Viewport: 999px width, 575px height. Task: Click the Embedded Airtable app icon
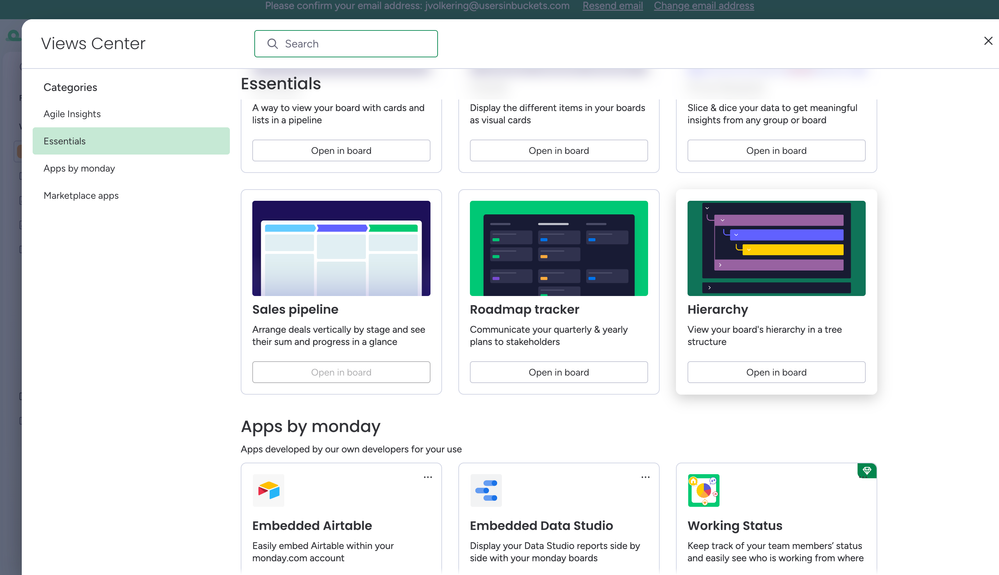(268, 490)
